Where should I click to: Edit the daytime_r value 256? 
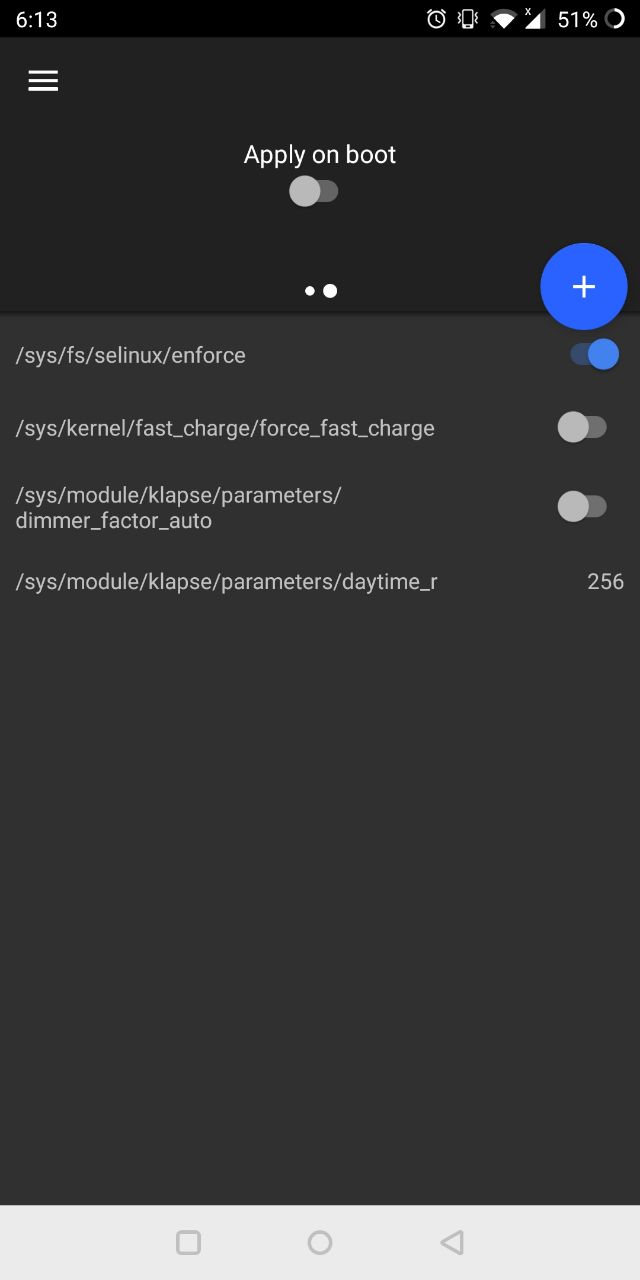[x=605, y=582]
